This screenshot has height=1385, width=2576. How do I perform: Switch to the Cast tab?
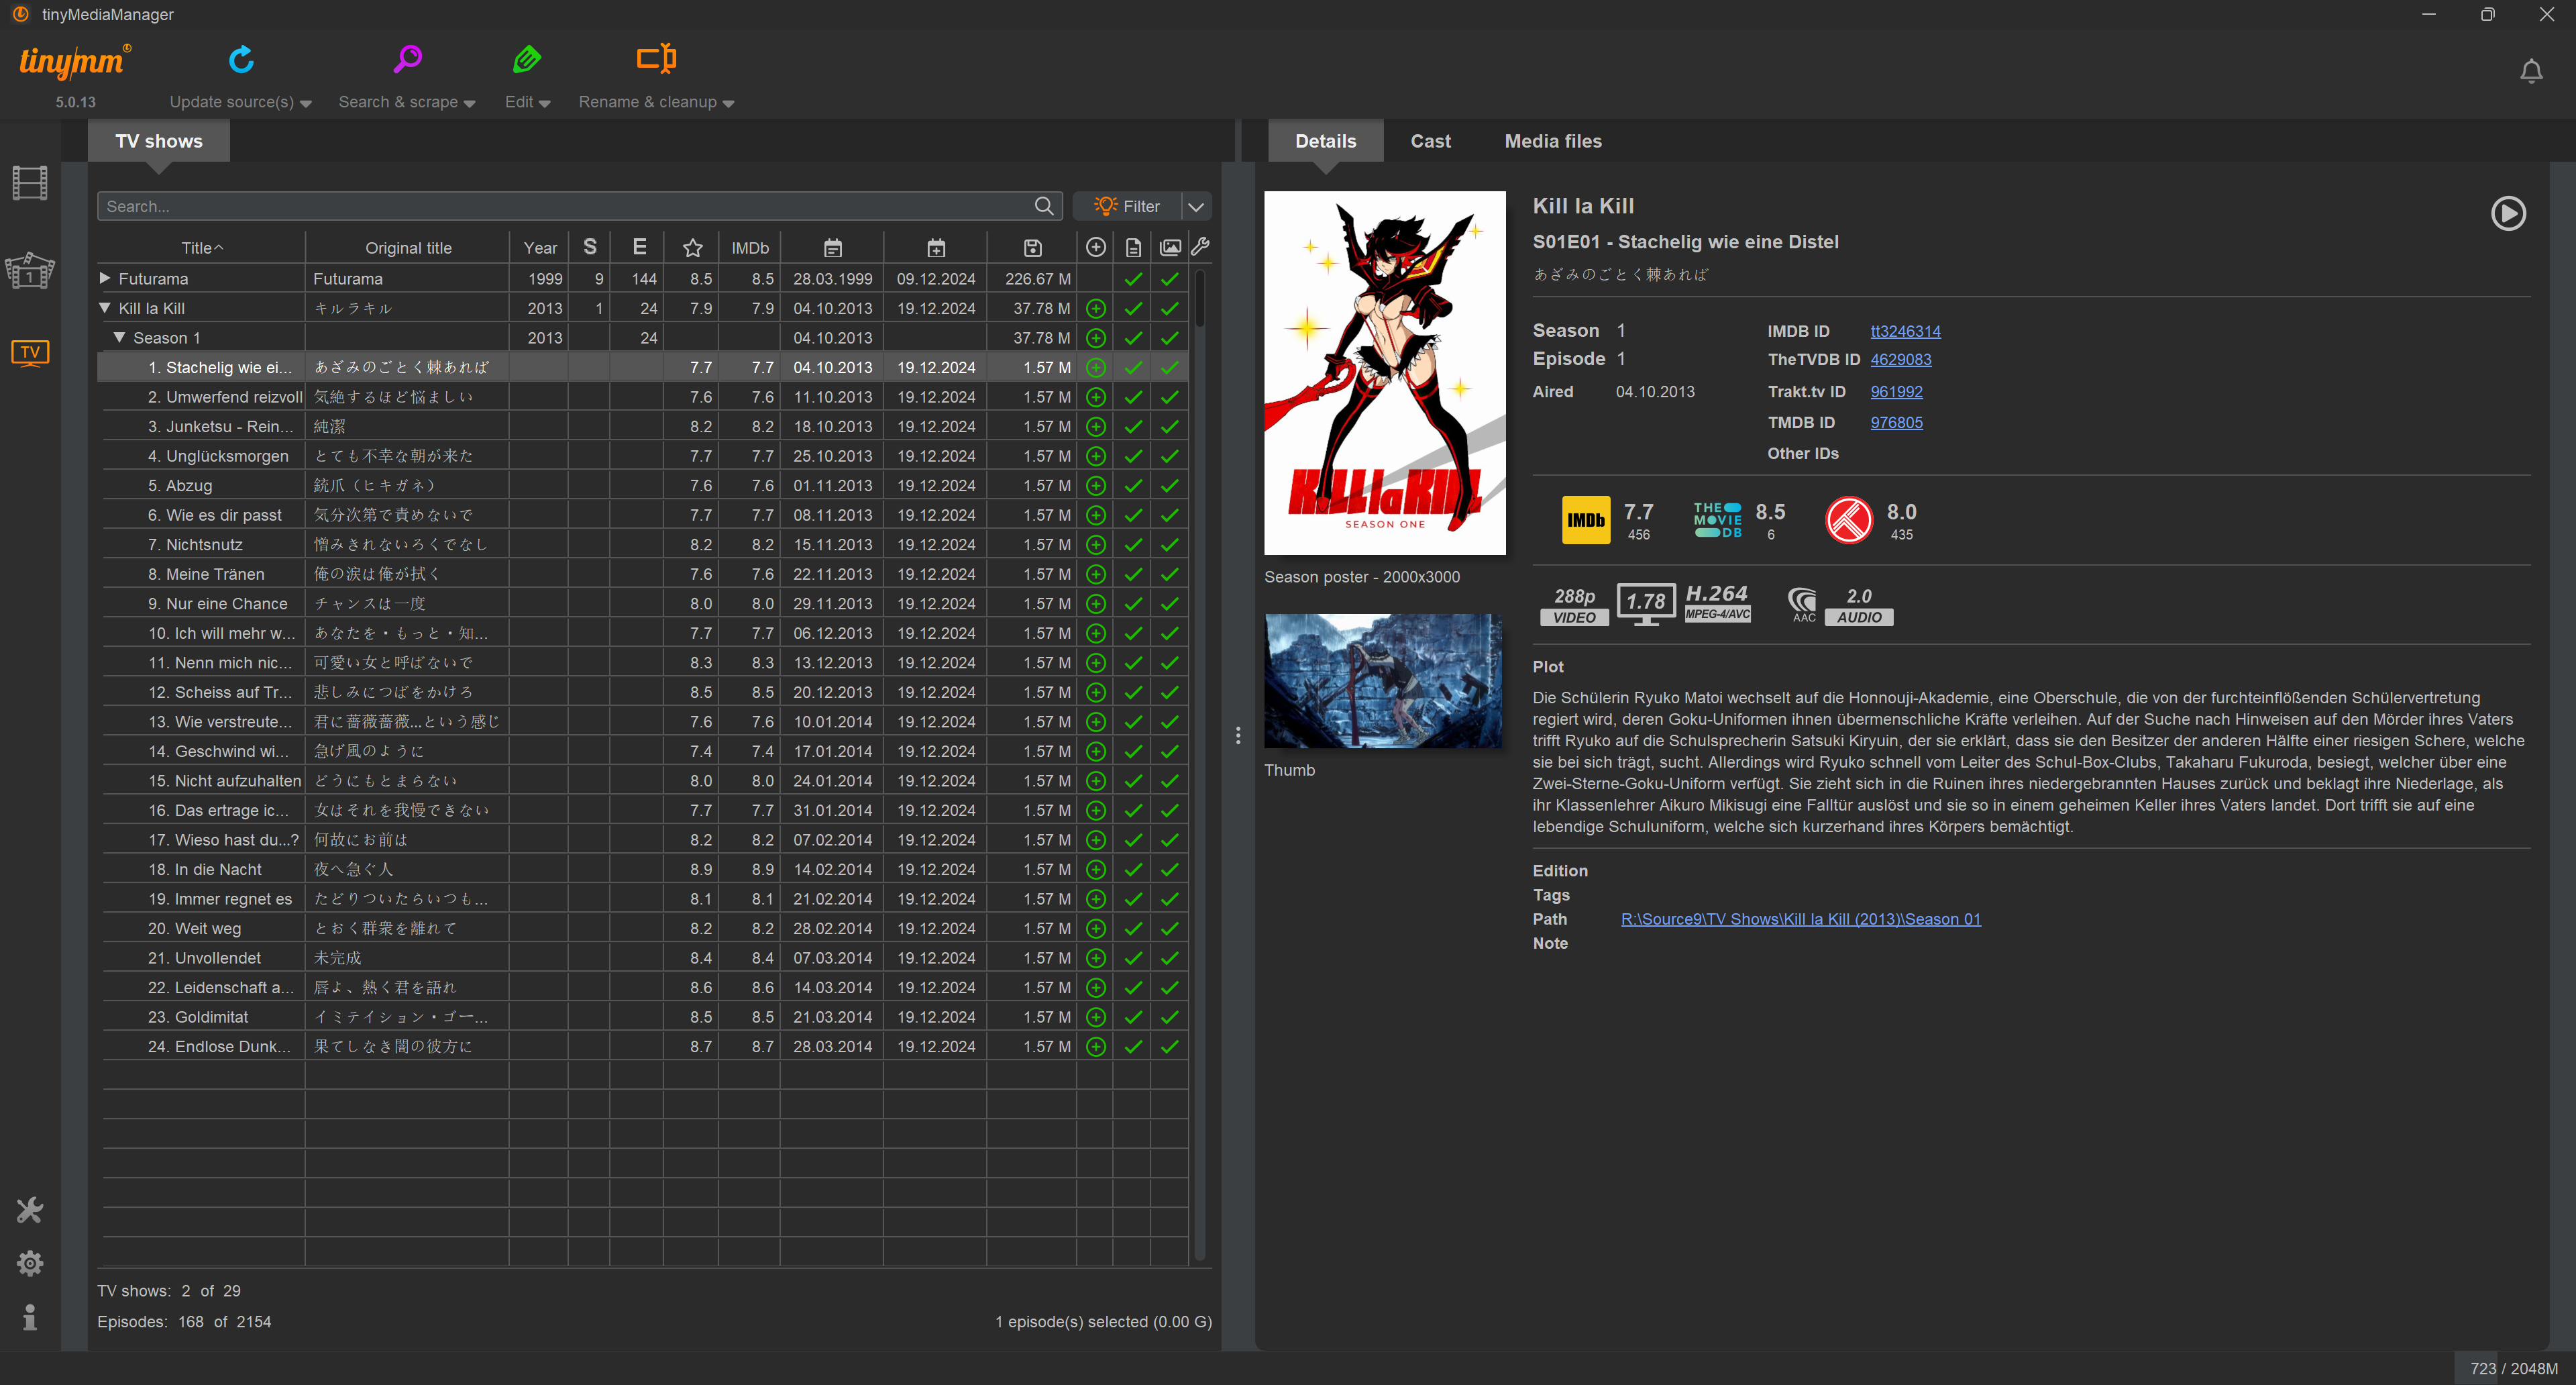(1430, 141)
